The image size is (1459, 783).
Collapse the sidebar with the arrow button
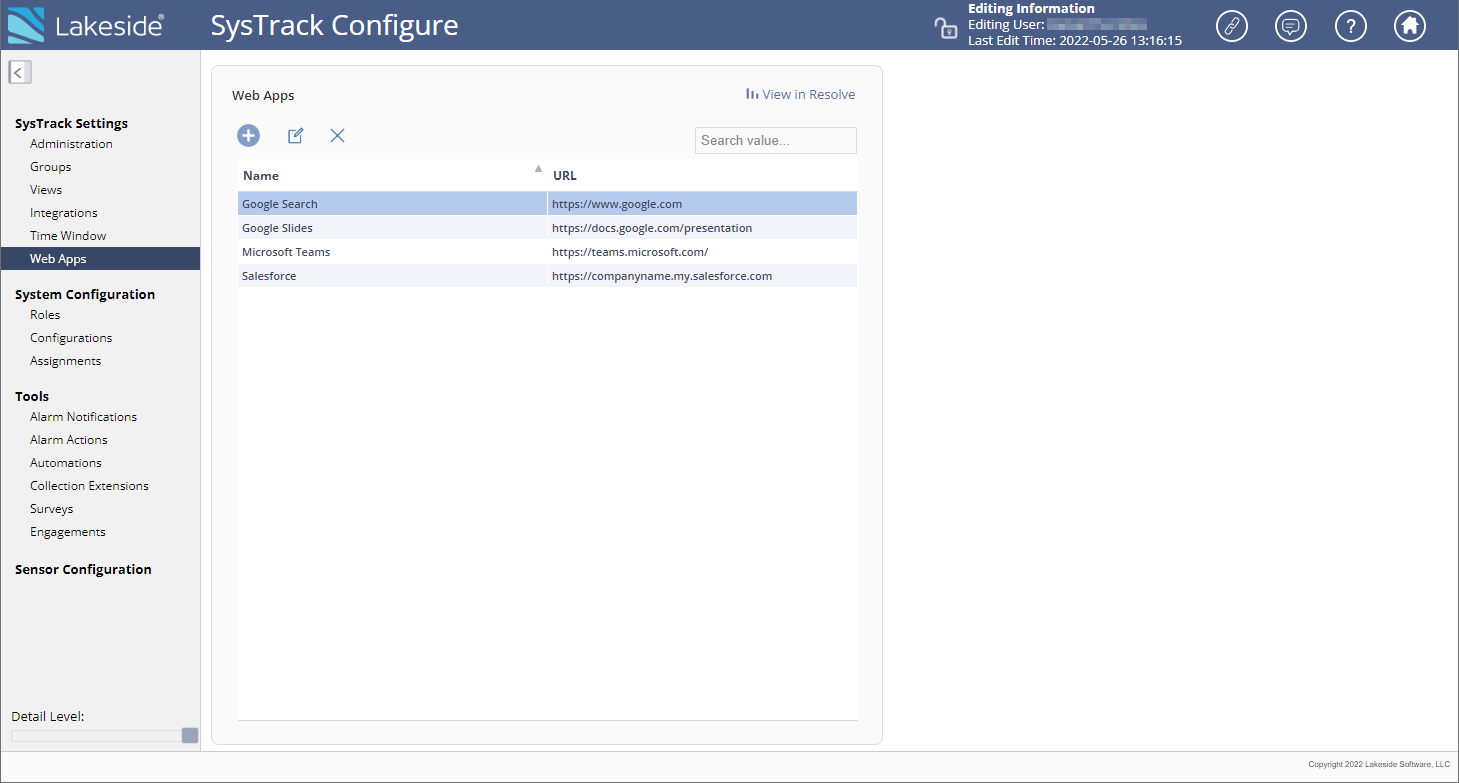click(20, 72)
